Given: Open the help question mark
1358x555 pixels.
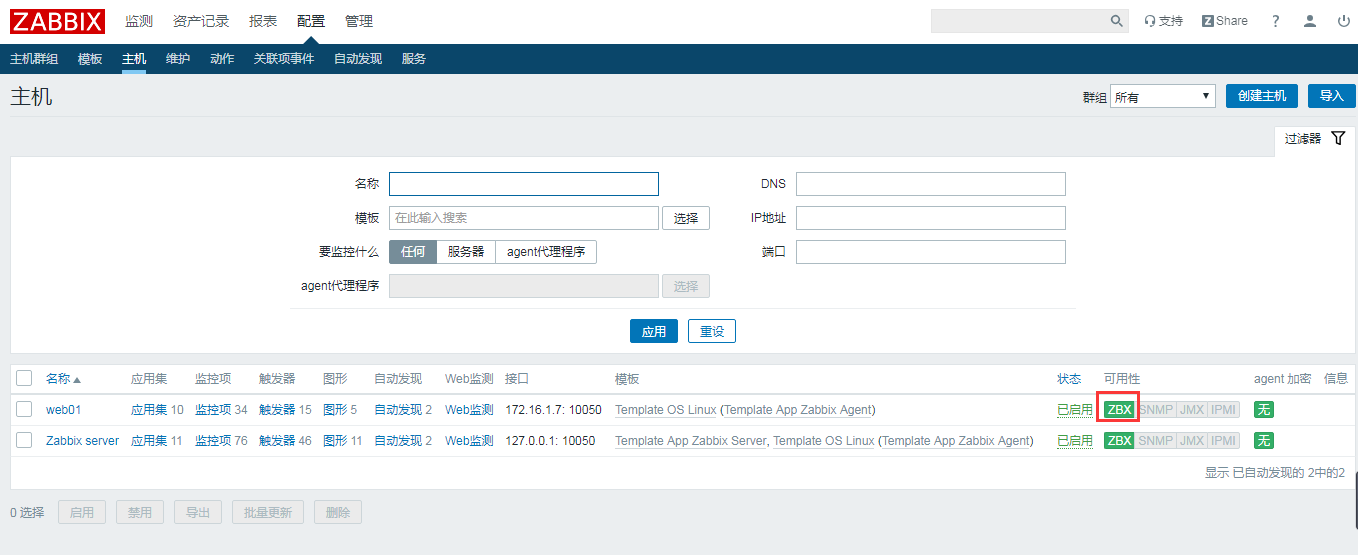Looking at the screenshot, I should click(1275, 21).
